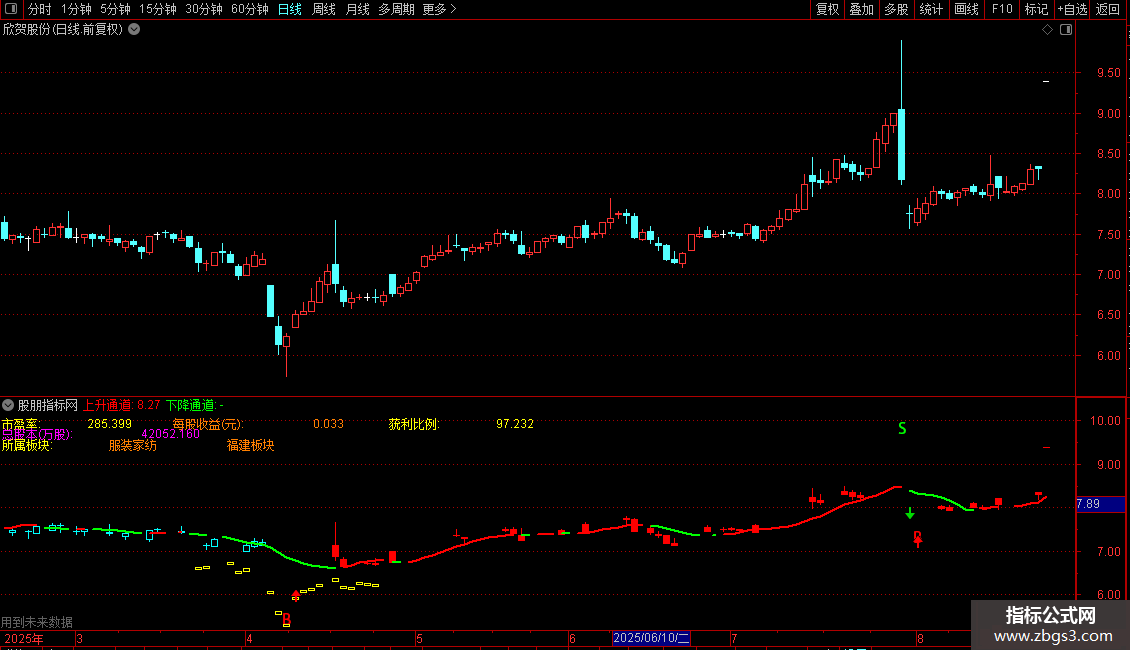Click the 每股收益(元) label

point(208,424)
